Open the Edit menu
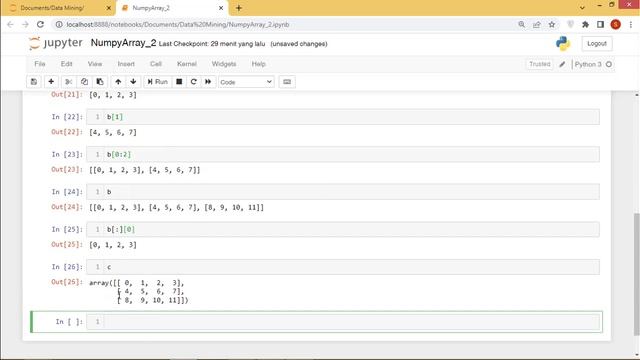Screen dimensions: 640x360 67,64
